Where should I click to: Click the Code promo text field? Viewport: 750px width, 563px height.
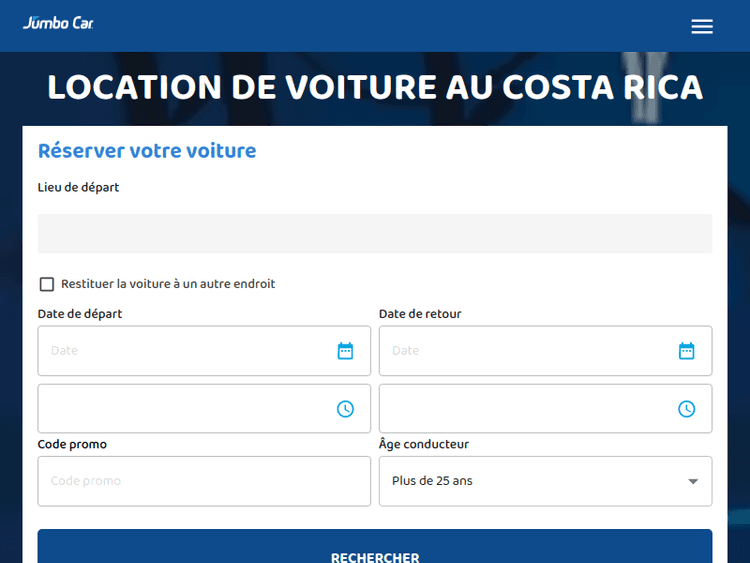pyautogui.click(x=204, y=481)
